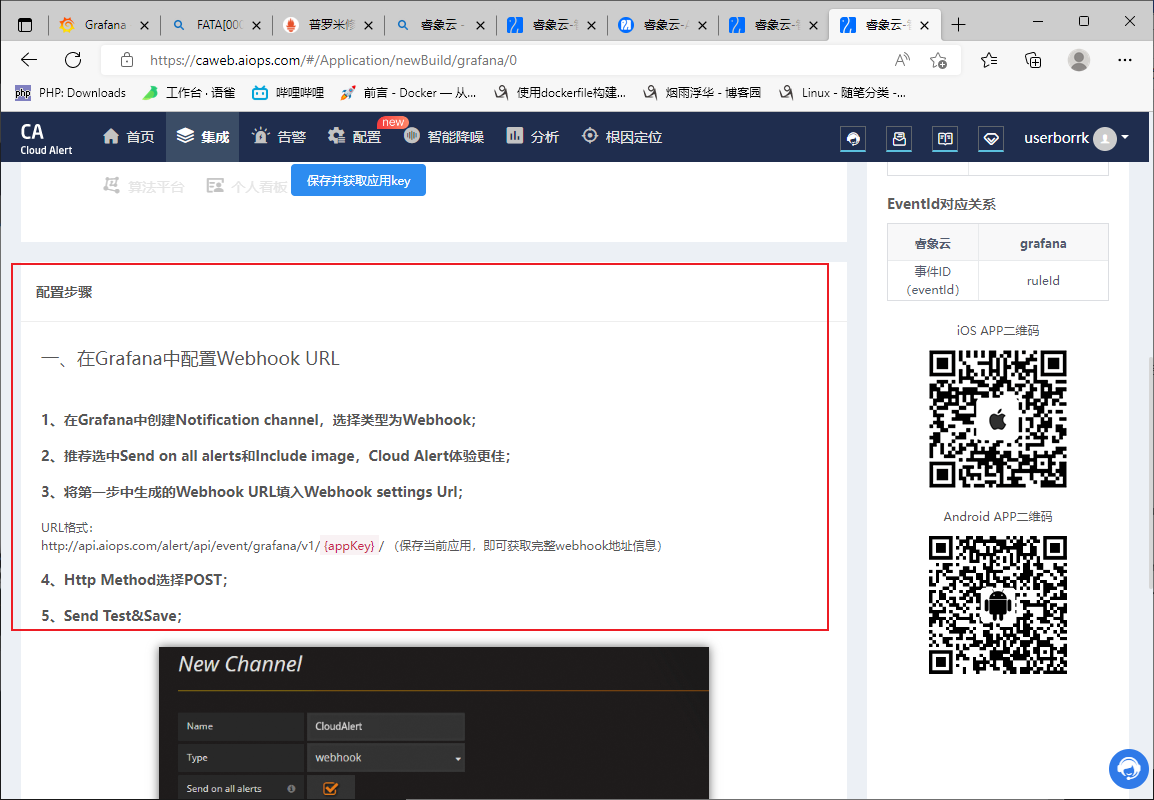Toggle read aloud icon in address bar
Image resolution: width=1154 pixels, height=800 pixels.
[x=902, y=60]
